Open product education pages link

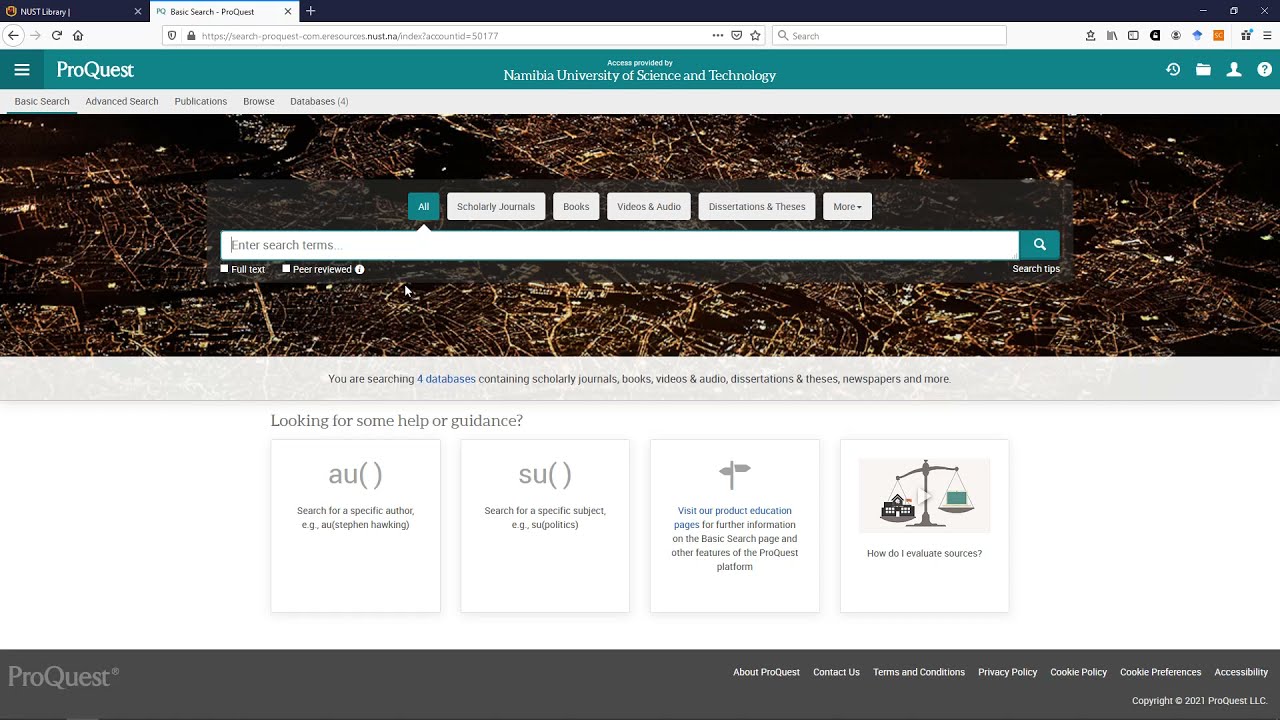735,517
